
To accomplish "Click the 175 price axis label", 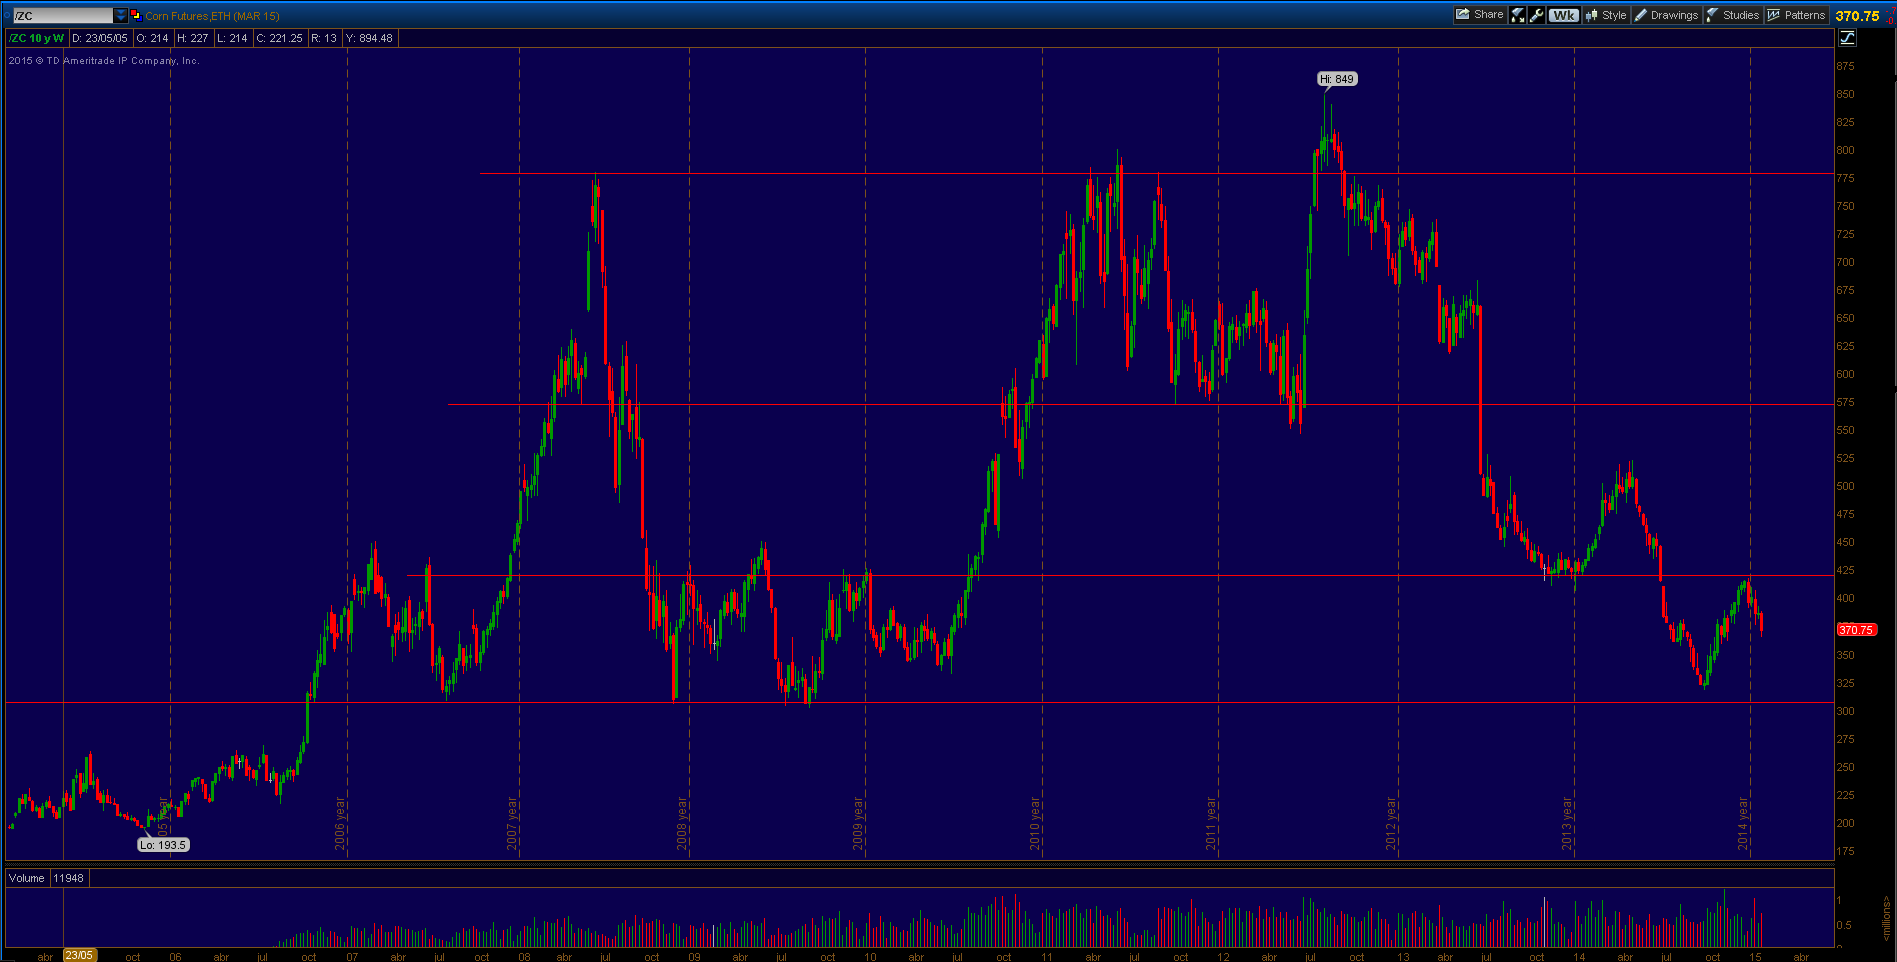I will pyautogui.click(x=1845, y=851).
